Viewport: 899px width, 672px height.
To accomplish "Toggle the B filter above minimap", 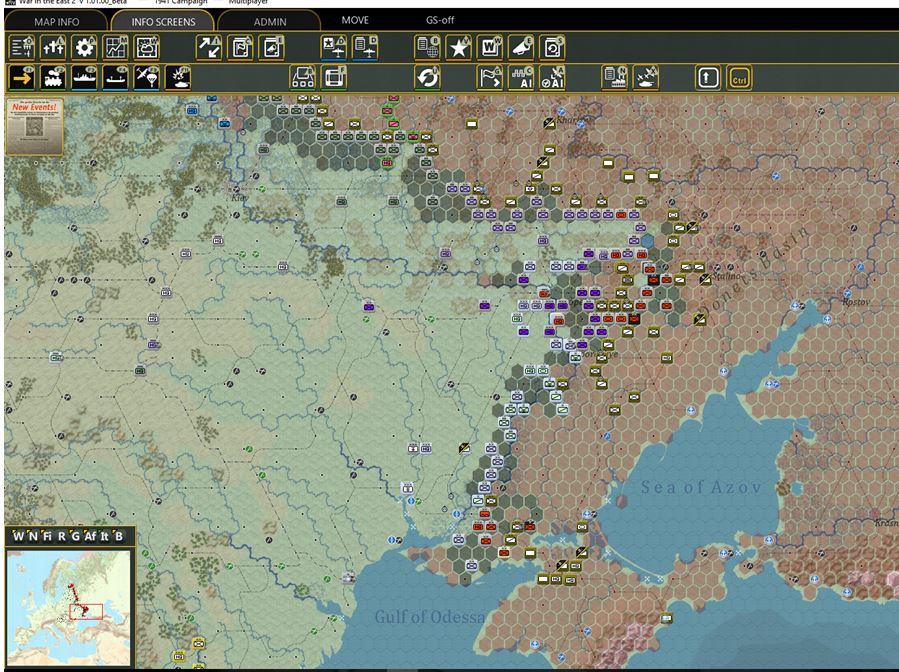I will coord(119,536).
